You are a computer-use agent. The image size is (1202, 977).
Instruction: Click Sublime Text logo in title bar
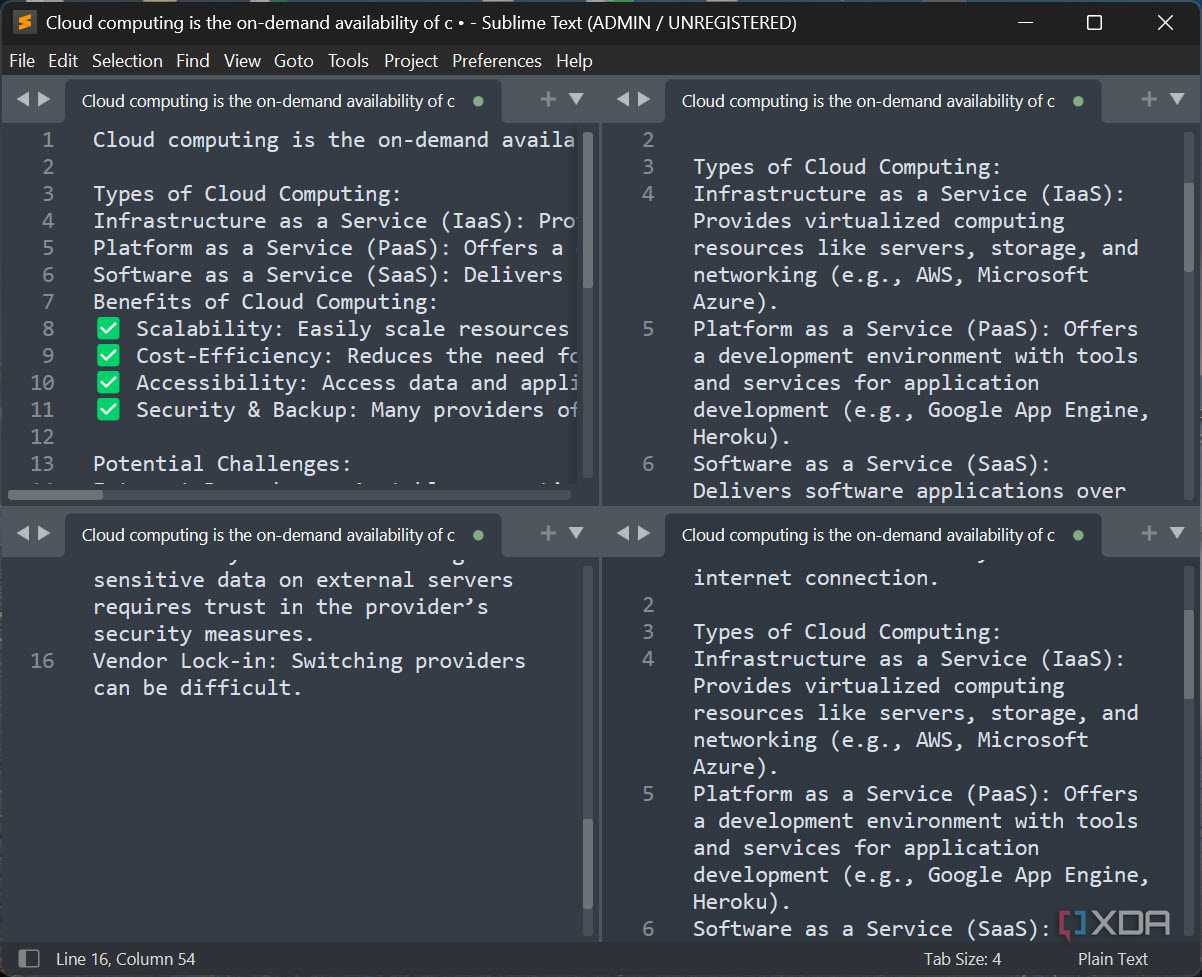[x=24, y=22]
